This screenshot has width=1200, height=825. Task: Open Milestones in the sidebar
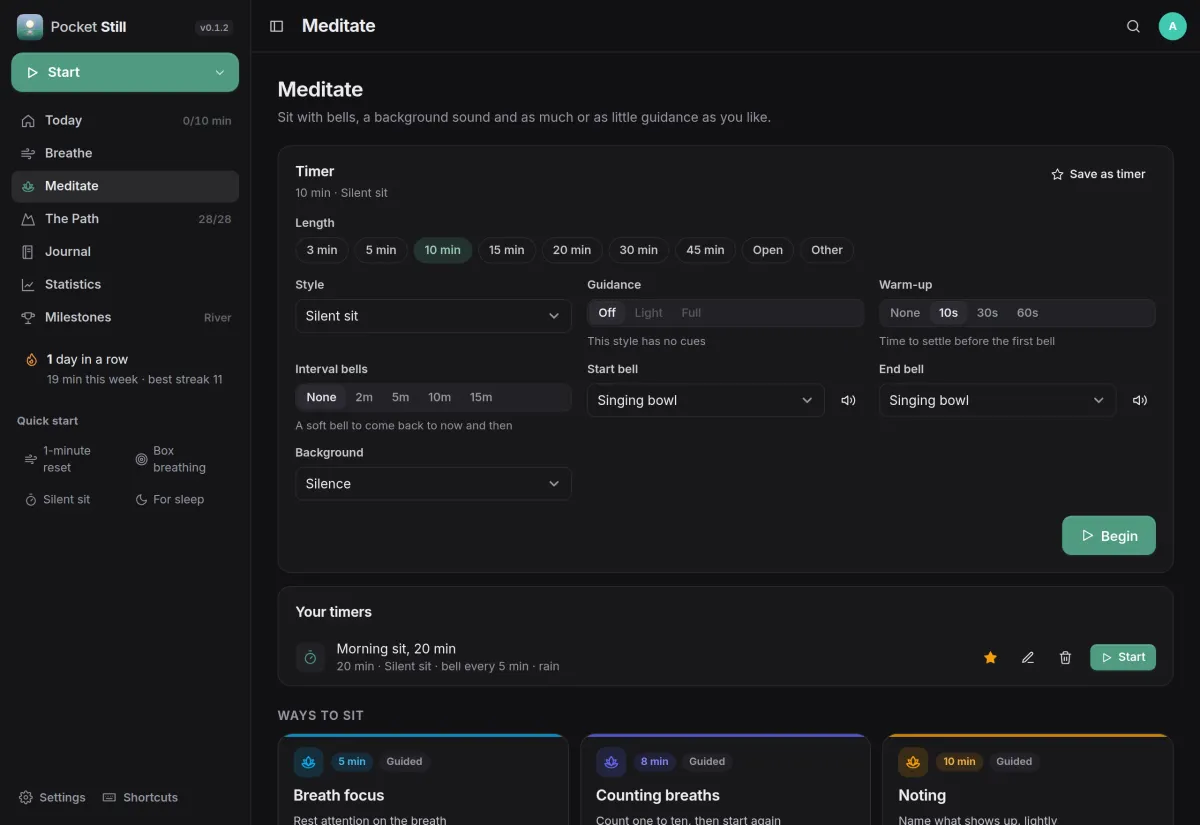[x=125, y=317]
